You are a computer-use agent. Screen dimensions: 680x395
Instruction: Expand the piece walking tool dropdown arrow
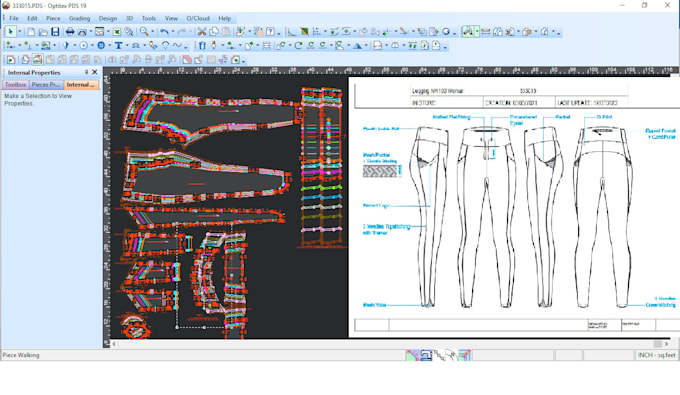[x=477, y=32]
